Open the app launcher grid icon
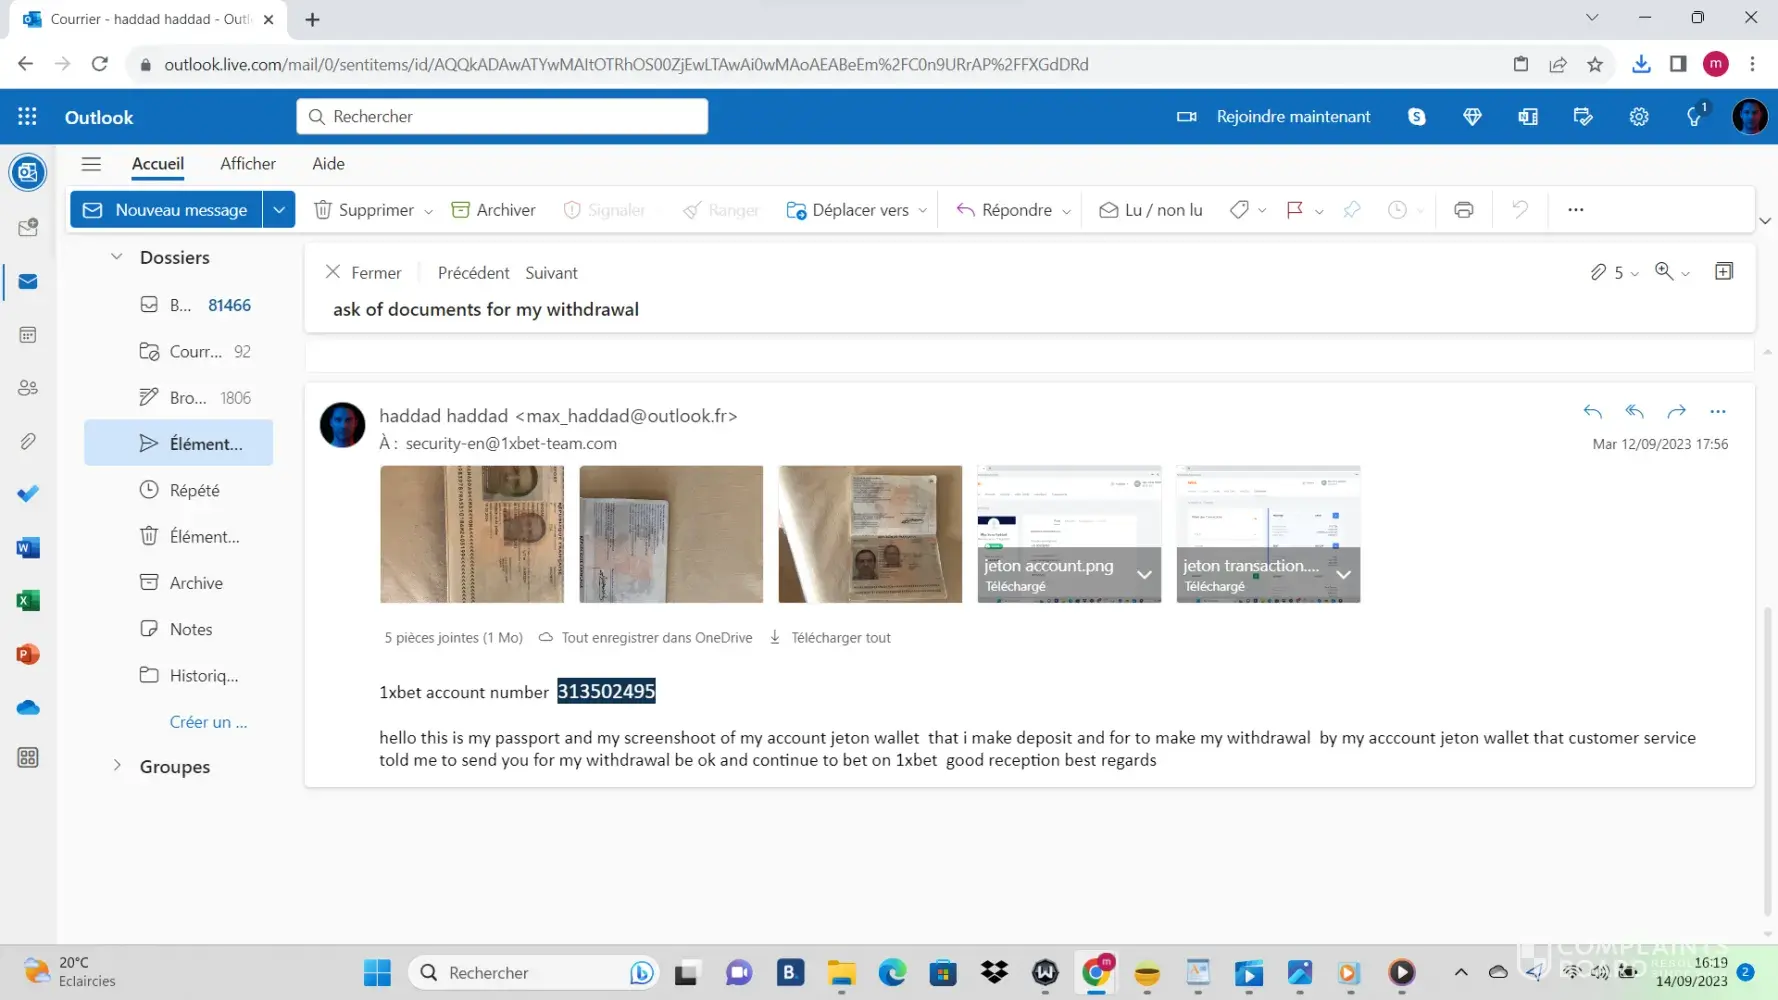The height and width of the screenshot is (1000, 1778). [x=27, y=117]
